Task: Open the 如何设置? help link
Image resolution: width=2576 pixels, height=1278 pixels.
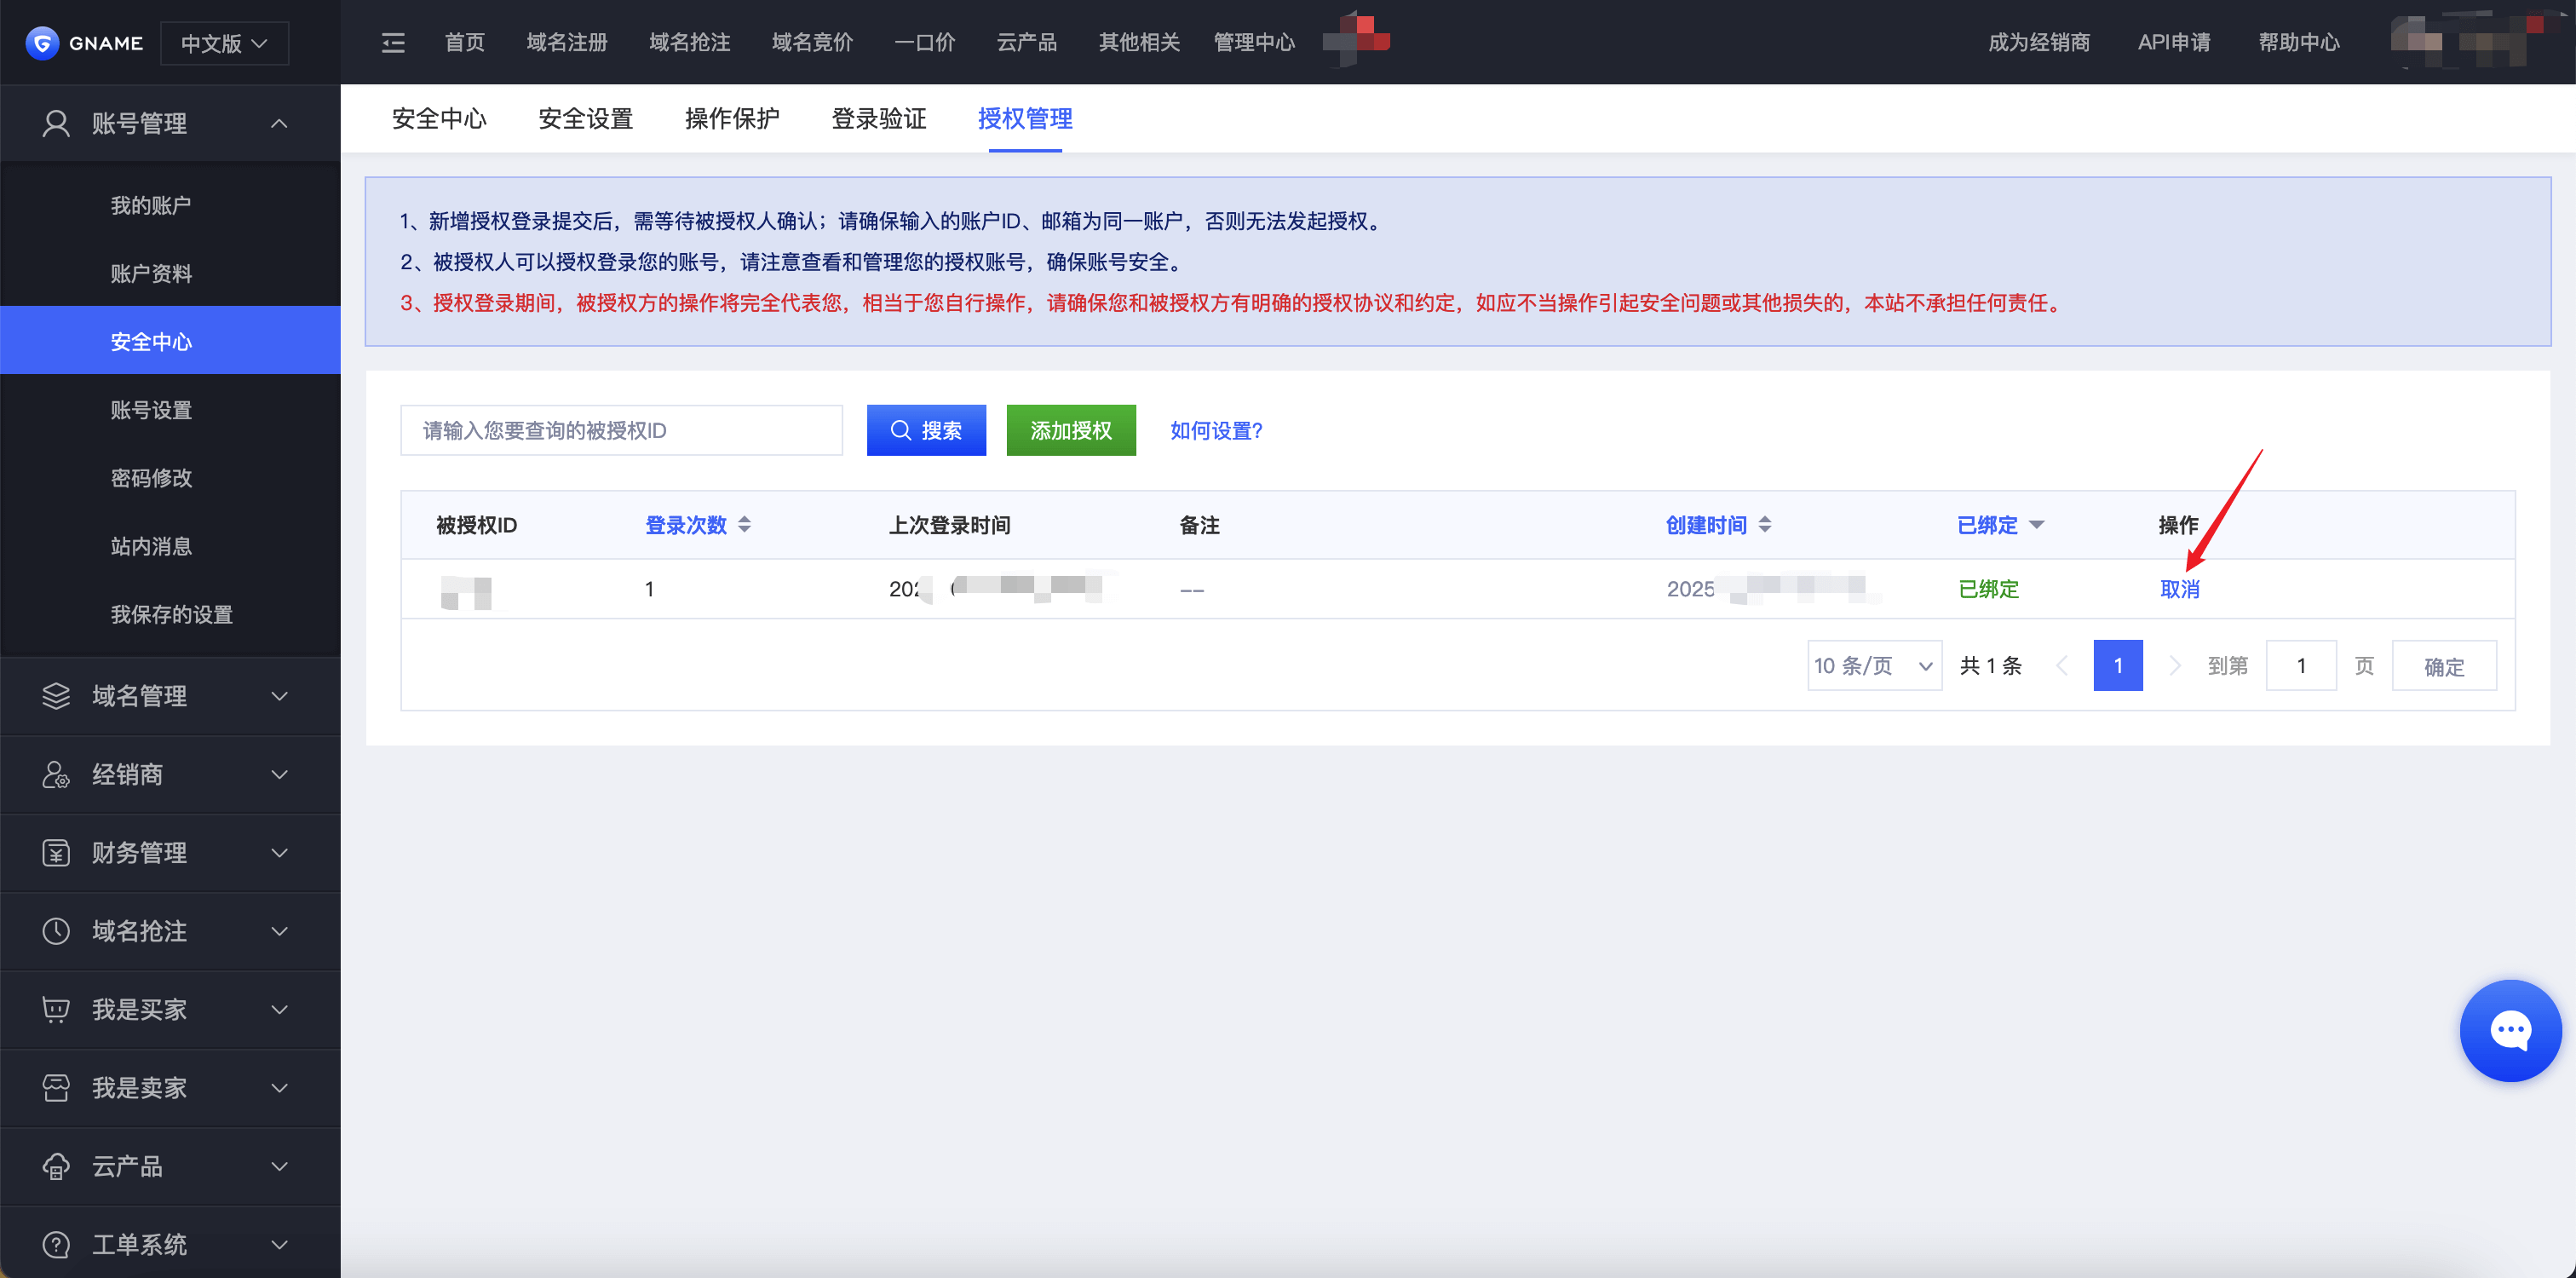Action: click(x=1216, y=430)
